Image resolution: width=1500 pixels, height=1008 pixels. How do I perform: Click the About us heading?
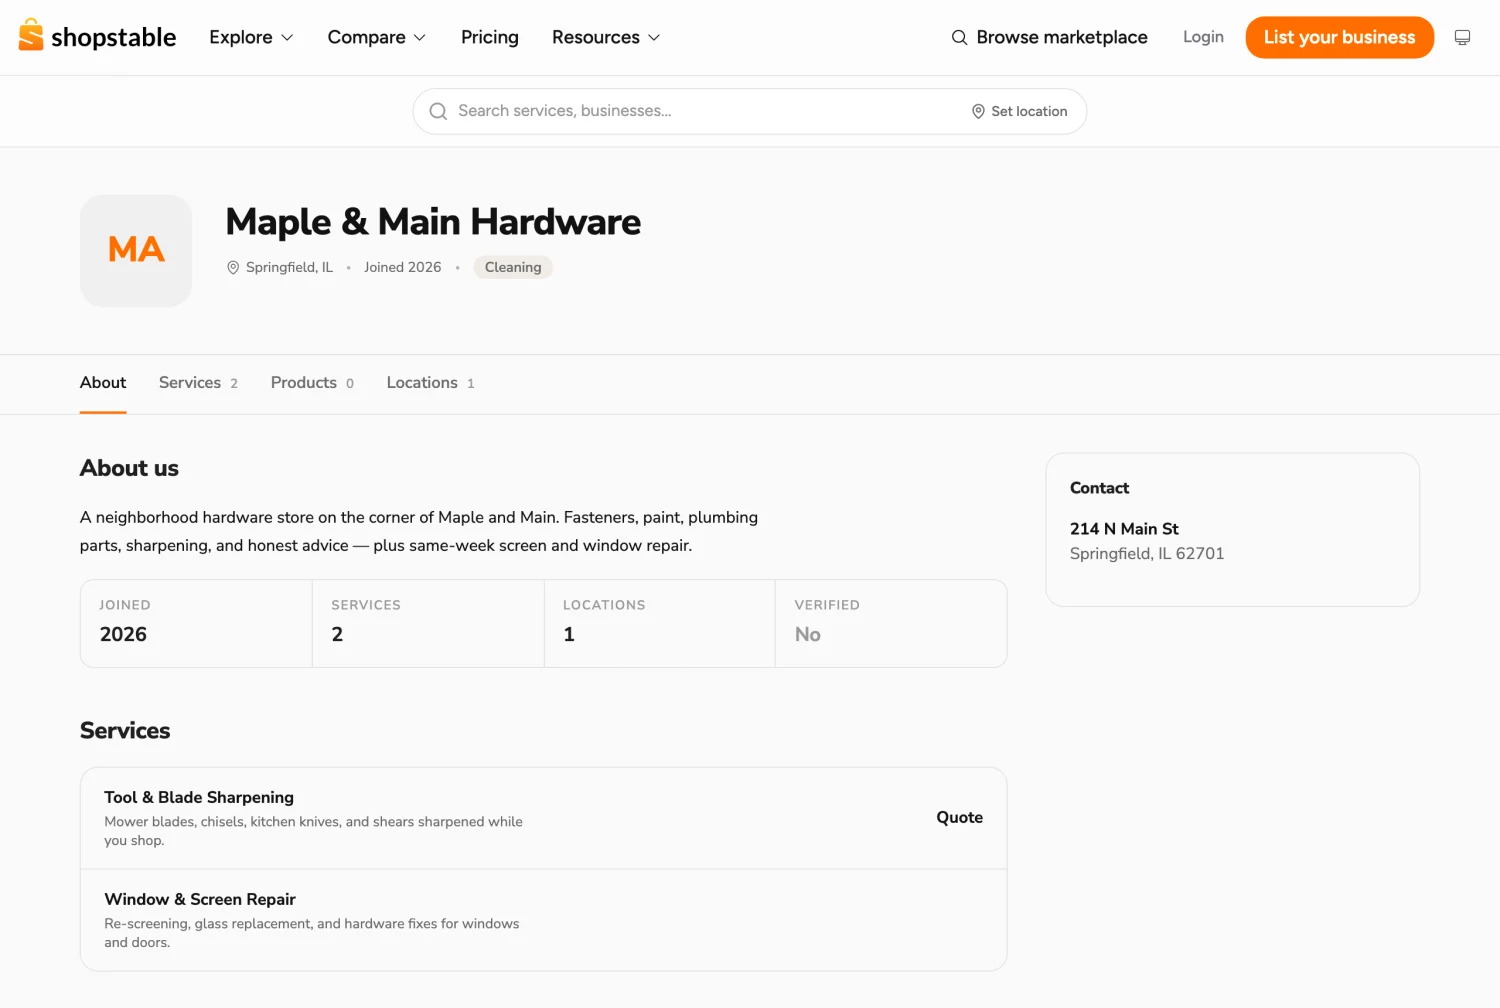click(129, 468)
